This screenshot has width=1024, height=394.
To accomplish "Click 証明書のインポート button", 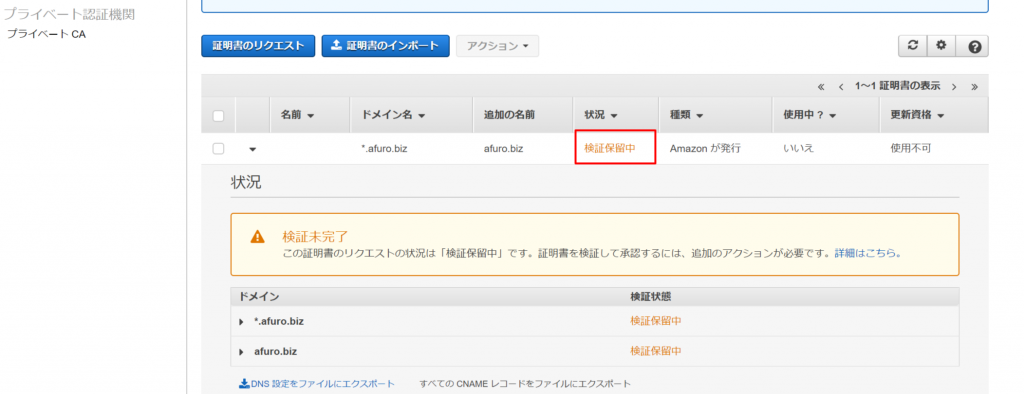I will pyautogui.click(x=385, y=46).
